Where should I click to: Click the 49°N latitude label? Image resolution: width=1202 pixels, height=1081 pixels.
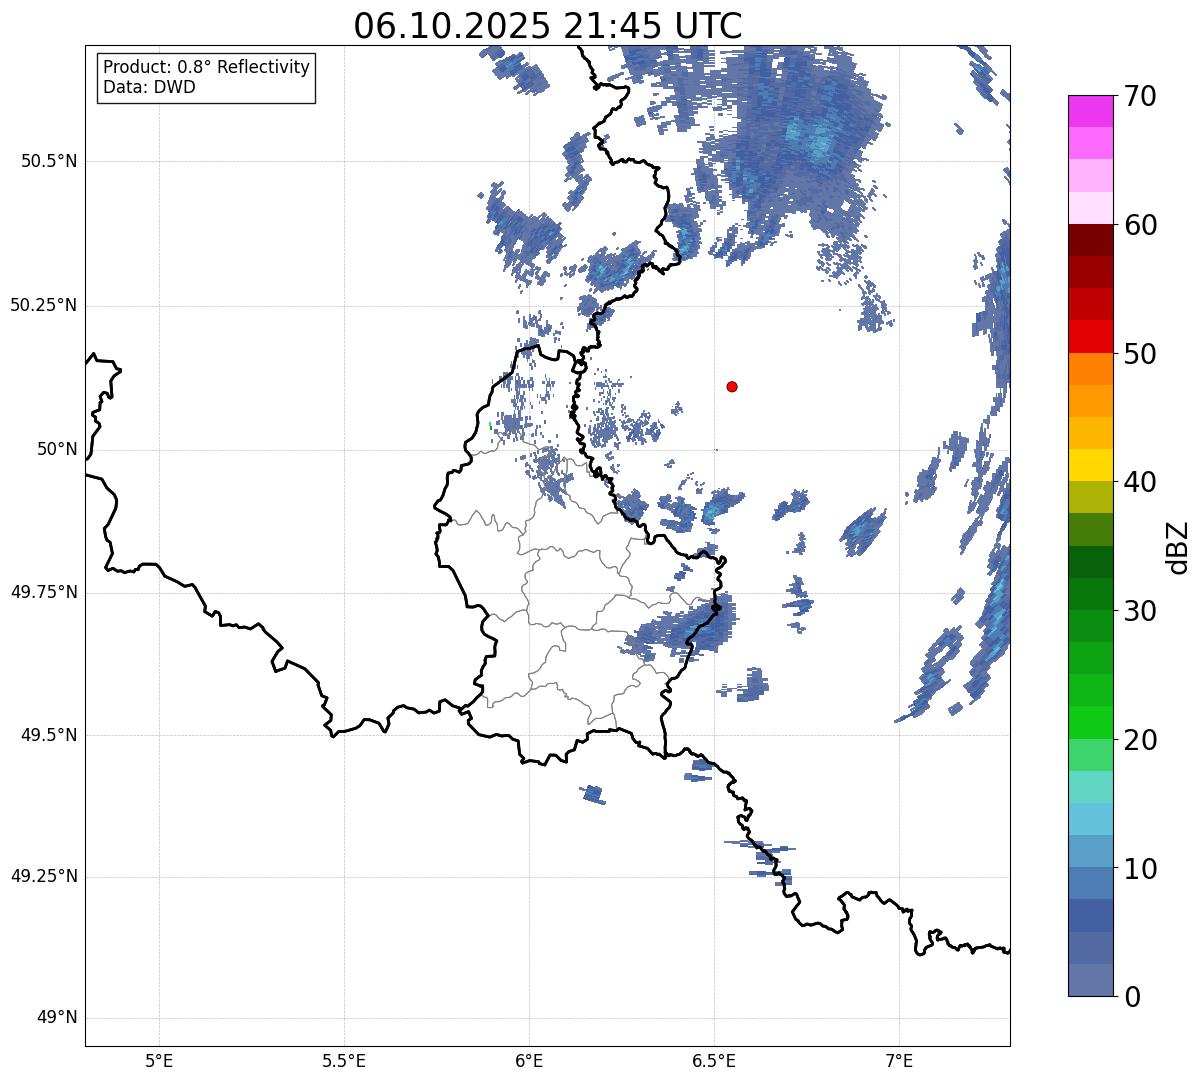pyautogui.click(x=57, y=1018)
